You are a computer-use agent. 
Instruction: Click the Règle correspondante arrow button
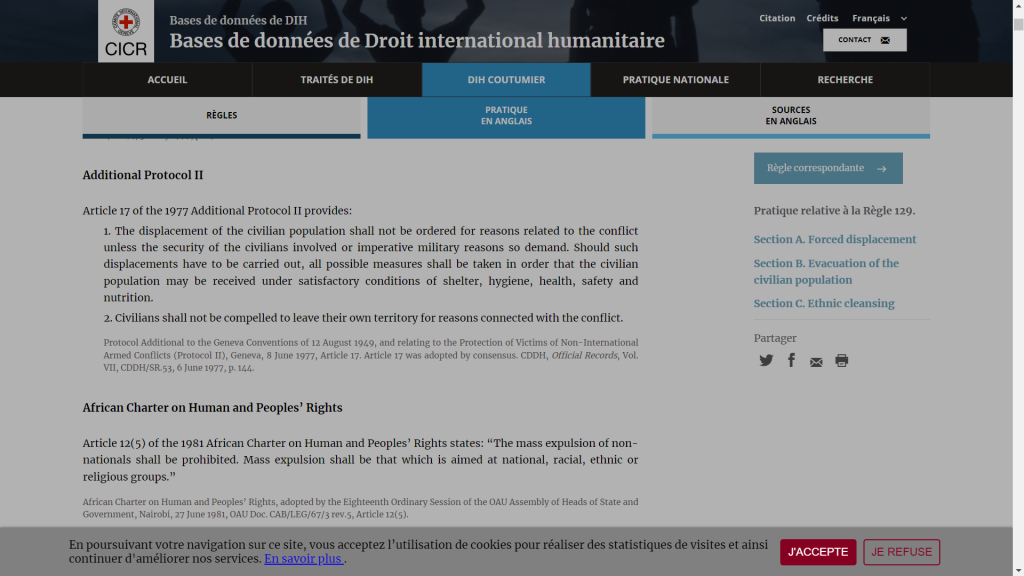[827, 168]
